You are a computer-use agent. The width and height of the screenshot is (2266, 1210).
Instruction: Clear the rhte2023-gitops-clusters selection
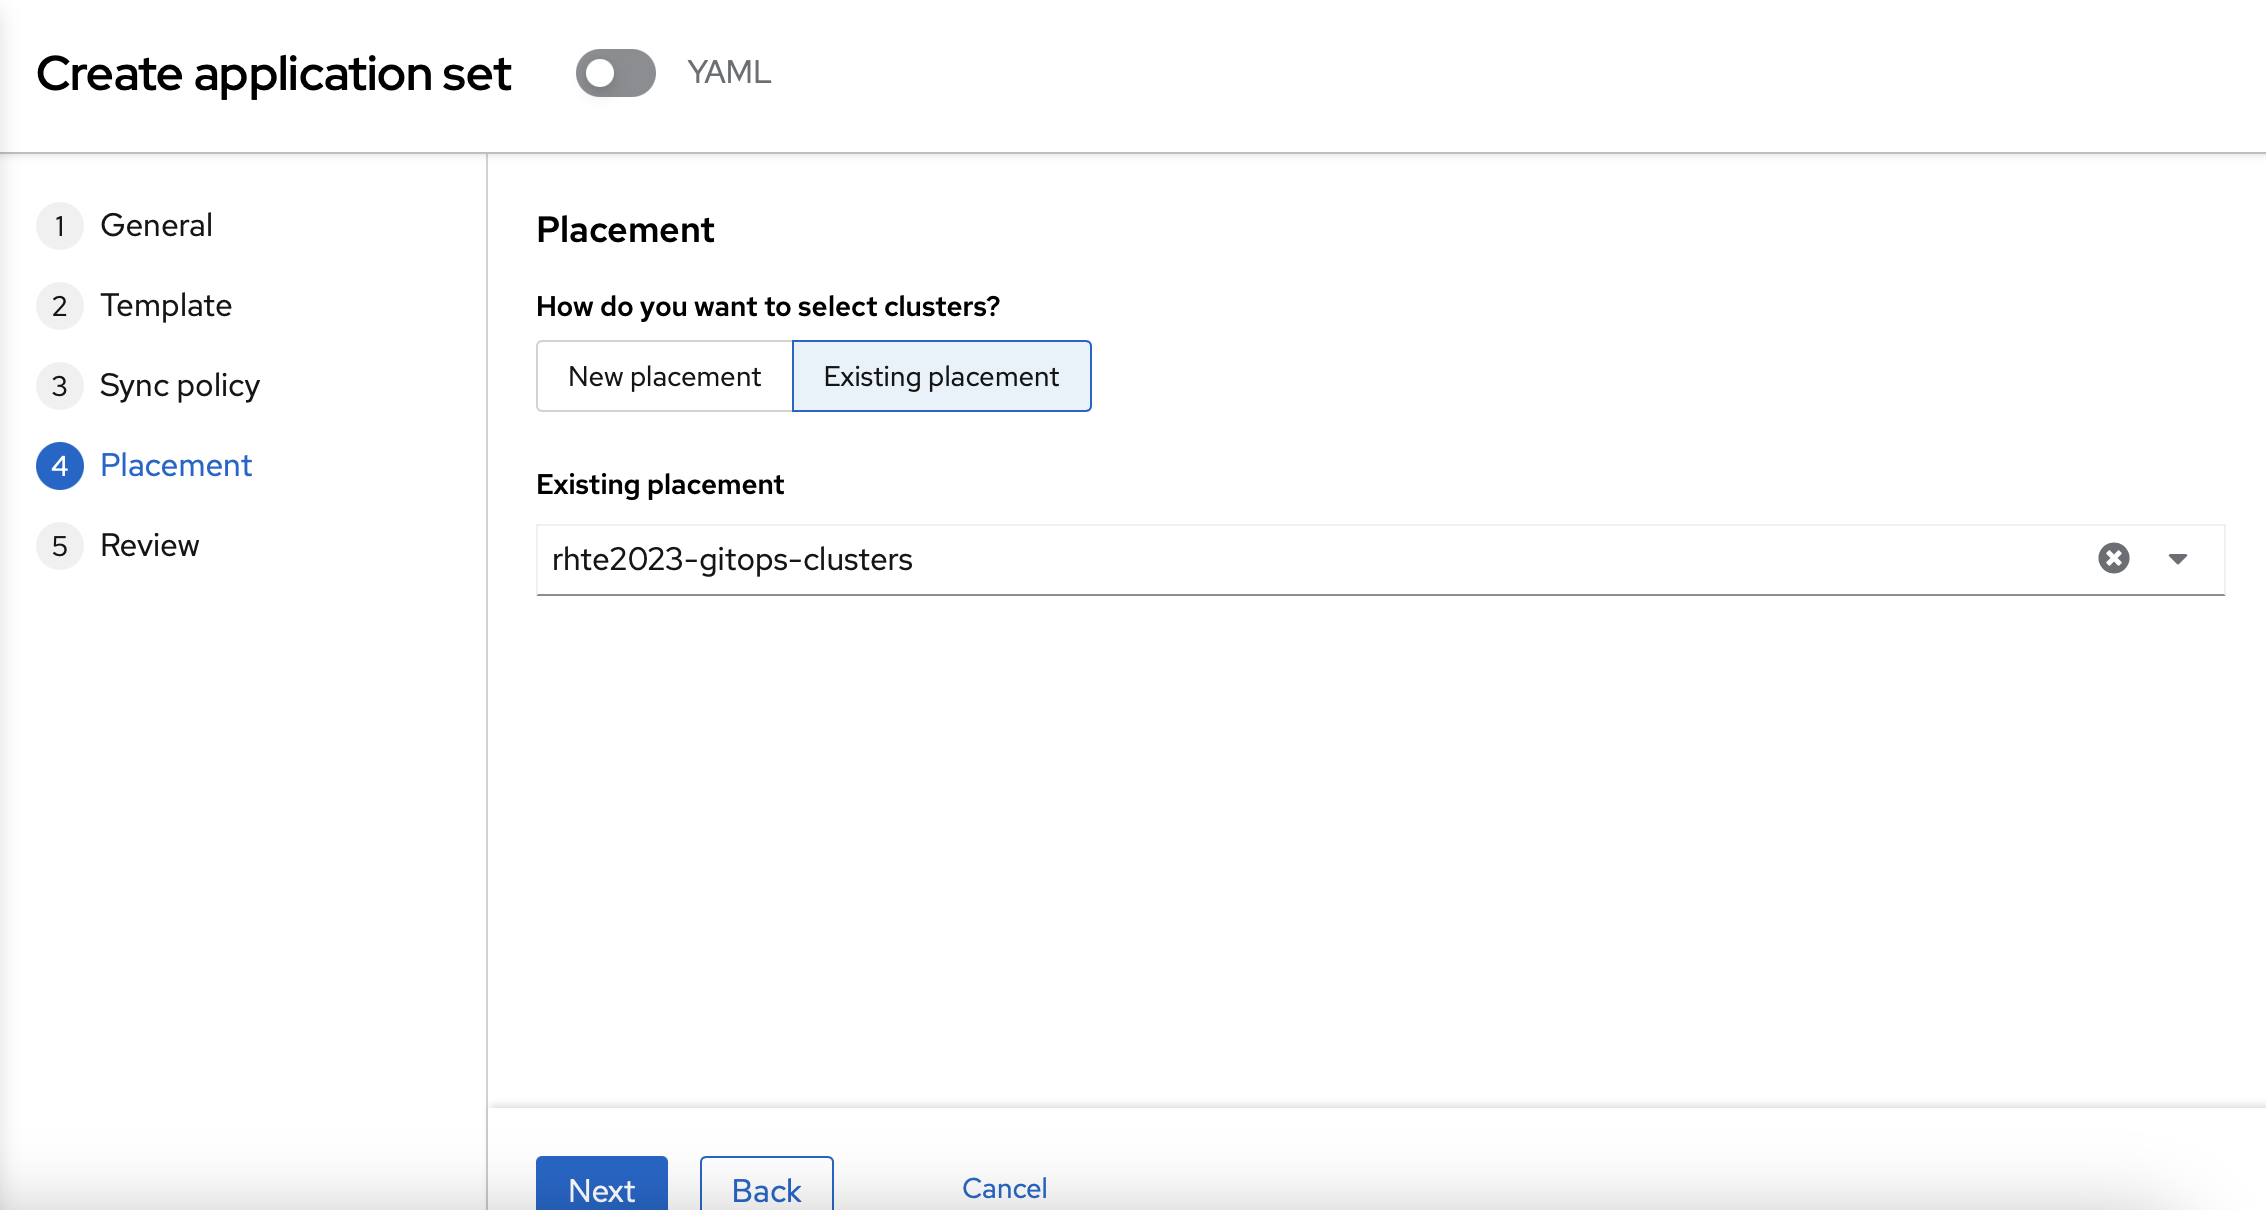pyautogui.click(x=2115, y=558)
